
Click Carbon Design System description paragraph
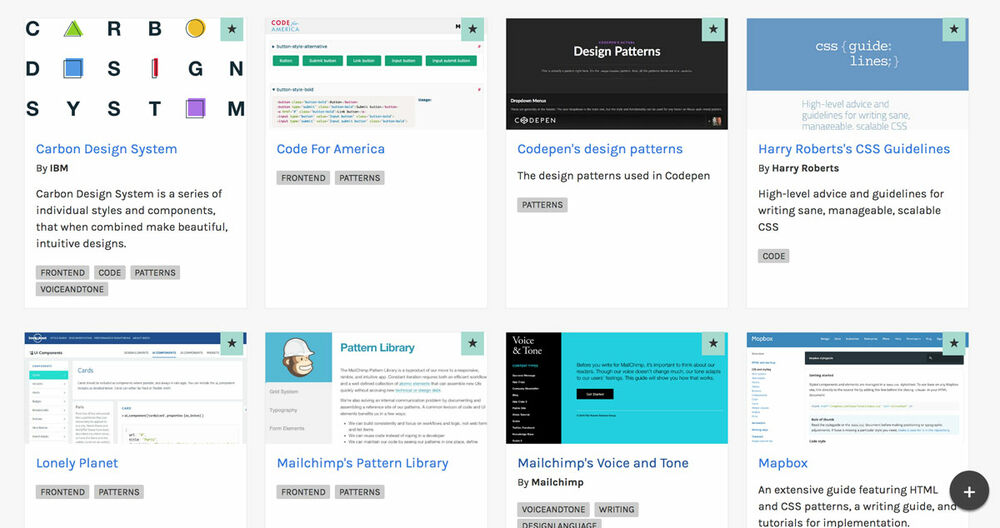click(132, 219)
